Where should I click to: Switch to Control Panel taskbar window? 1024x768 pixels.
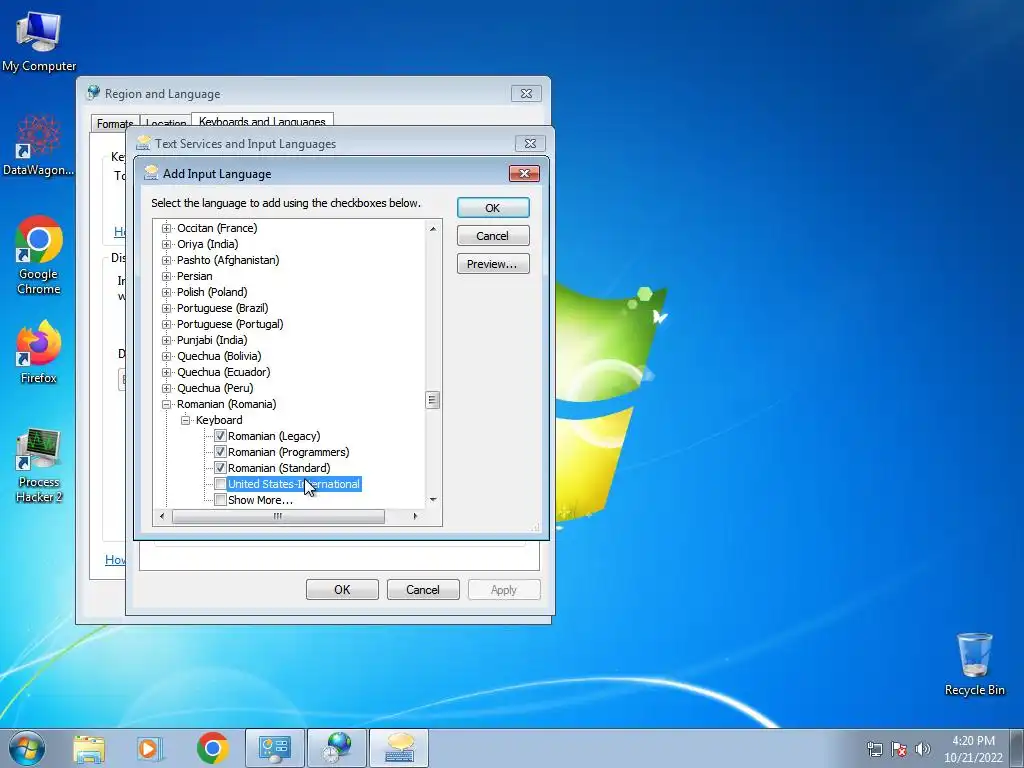274,748
